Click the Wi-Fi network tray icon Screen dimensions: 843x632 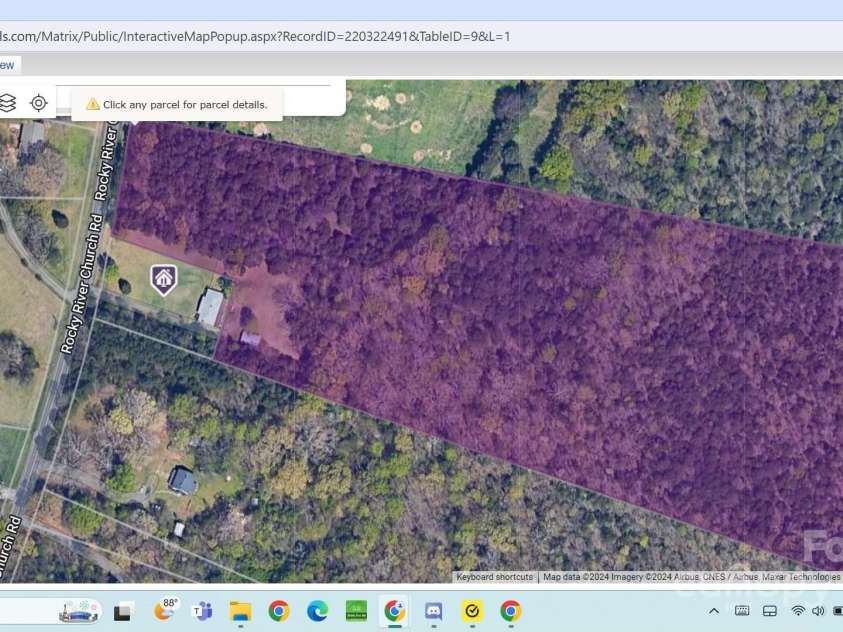pyautogui.click(x=798, y=611)
